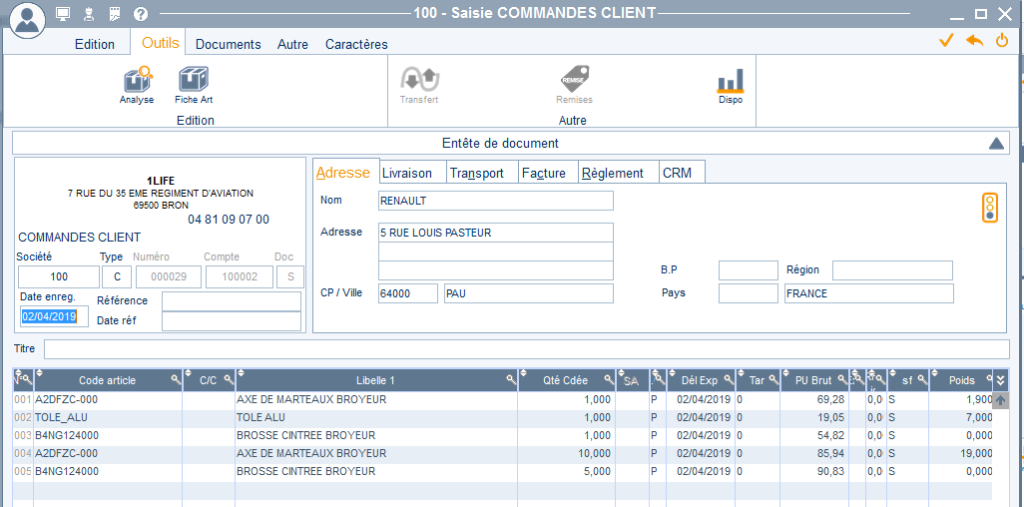Click the search icon in sf header
Viewport: 1024px width, 507px height.
[921, 379]
